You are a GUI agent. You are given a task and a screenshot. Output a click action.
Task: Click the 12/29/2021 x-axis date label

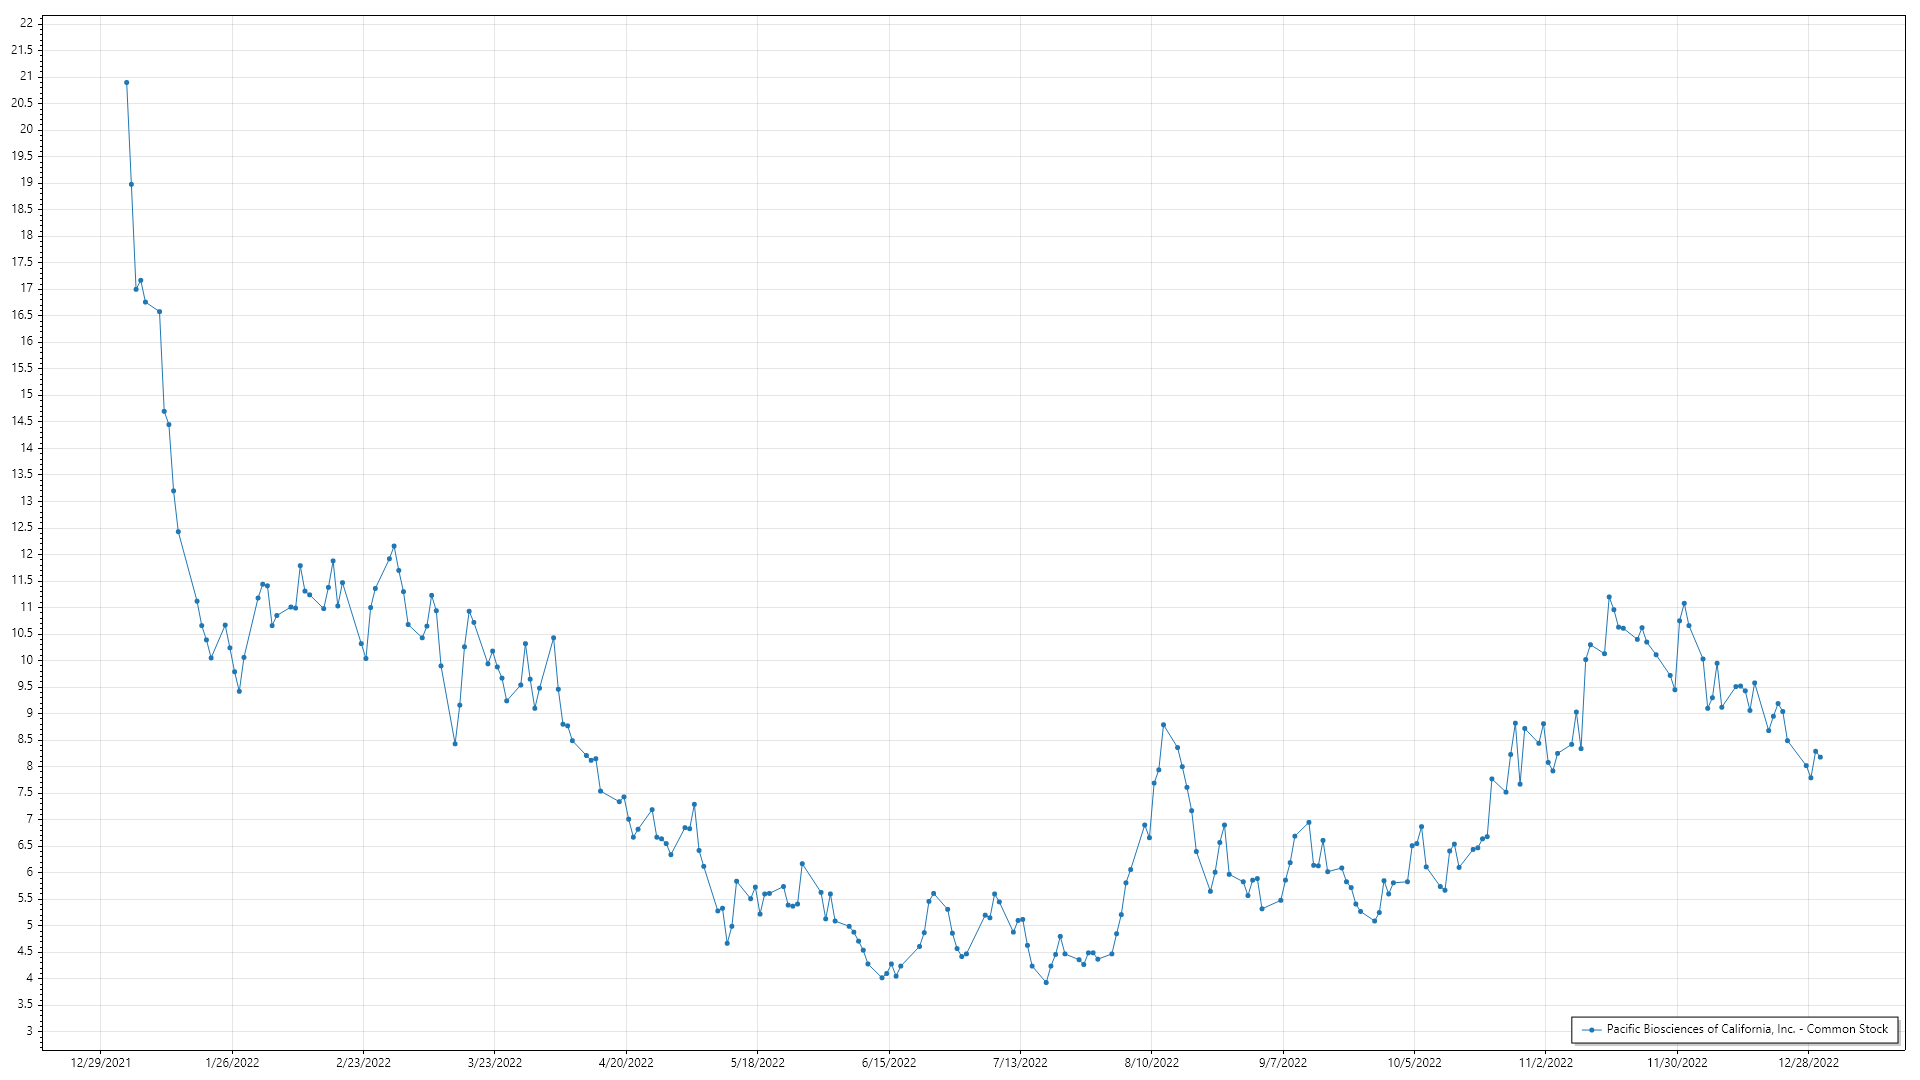[x=100, y=1062]
